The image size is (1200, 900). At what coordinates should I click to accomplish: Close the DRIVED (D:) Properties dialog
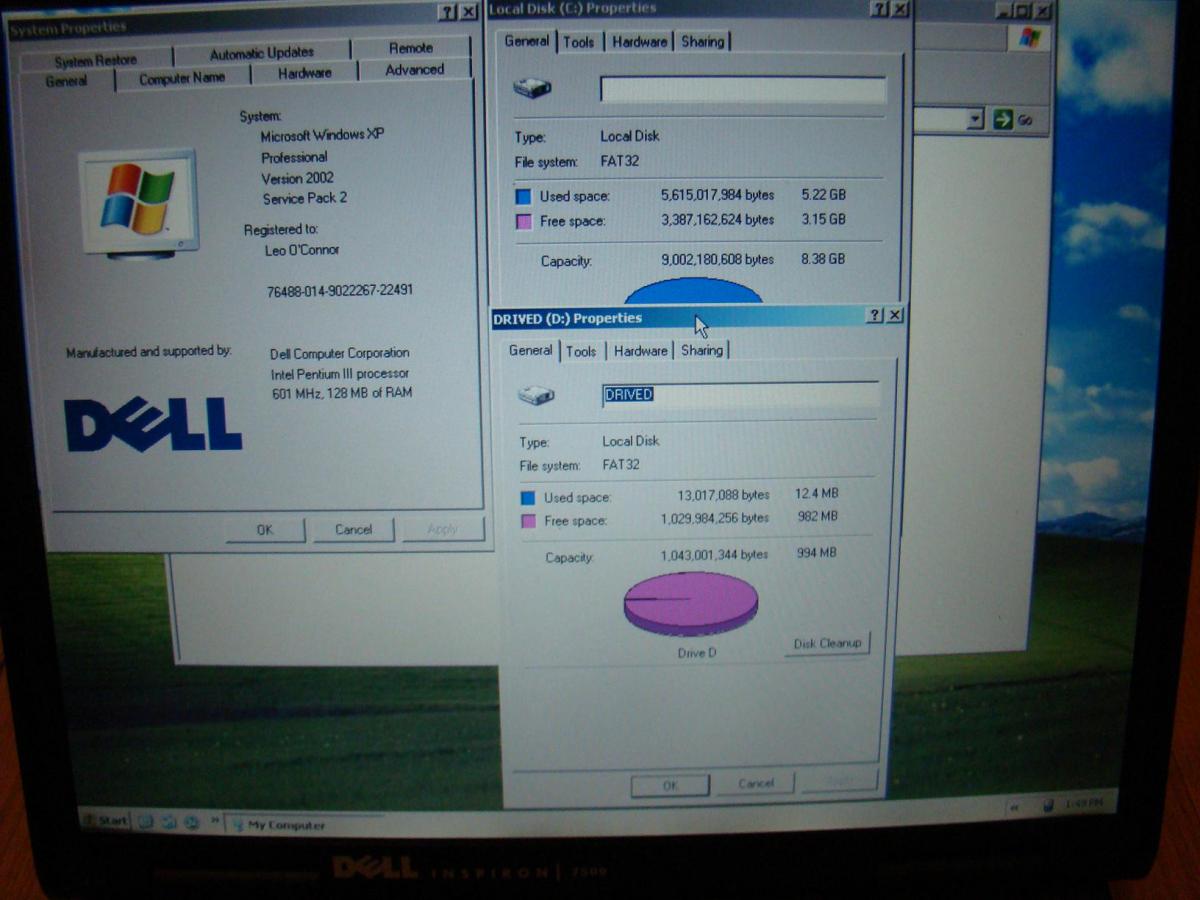(895, 315)
